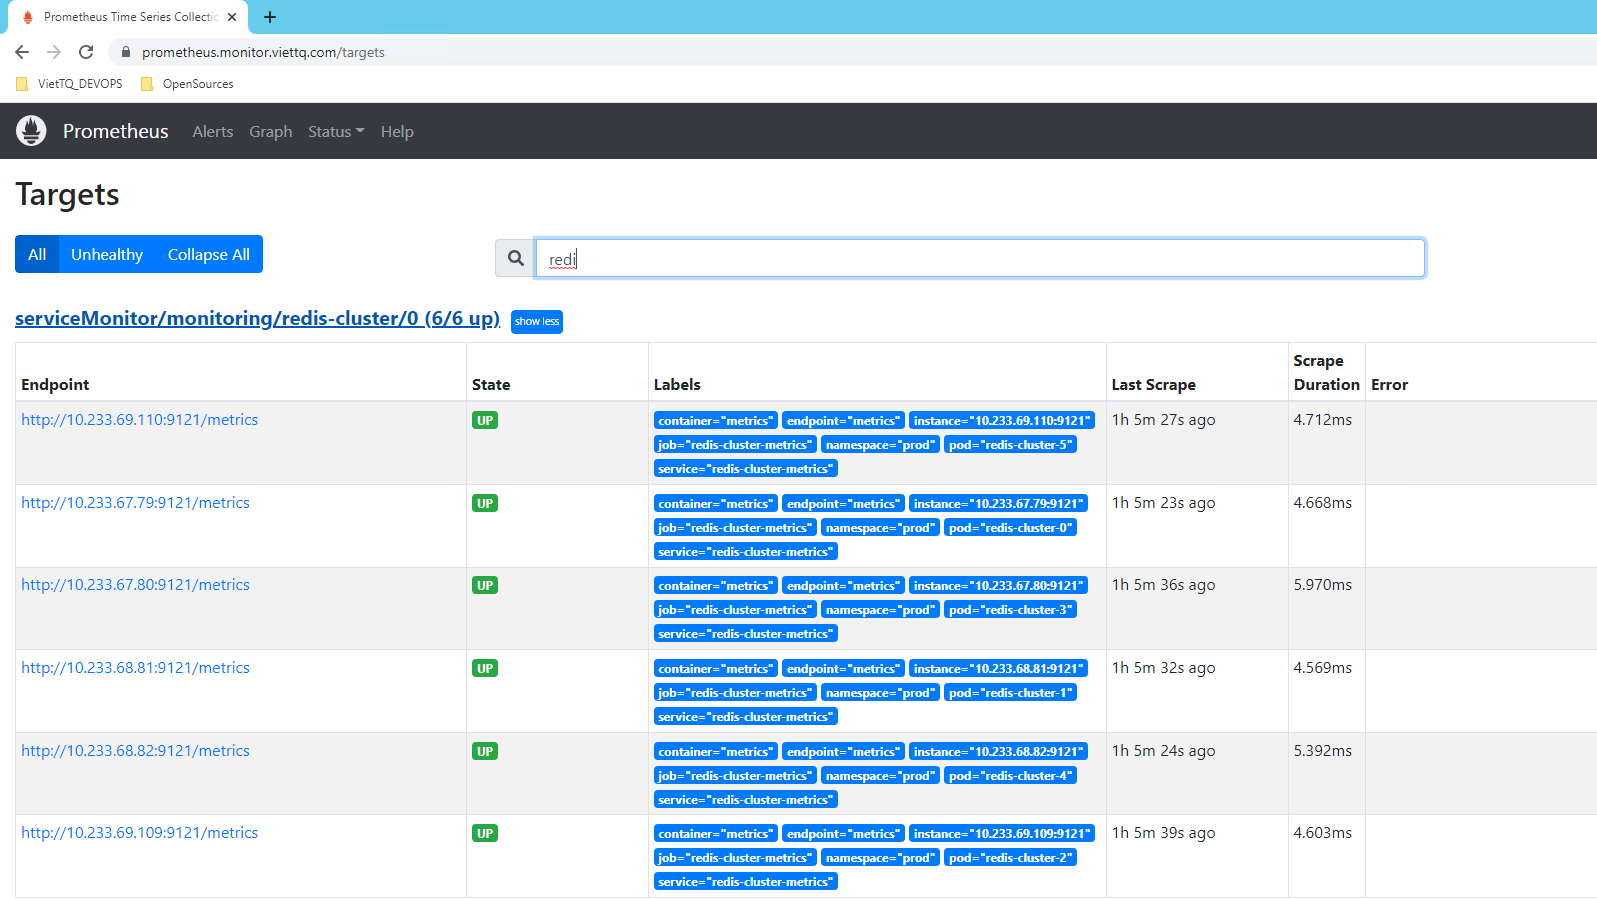Go back with the browser back arrow
Viewport: 1597px width, 899px height.
pyautogui.click(x=22, y=52)
